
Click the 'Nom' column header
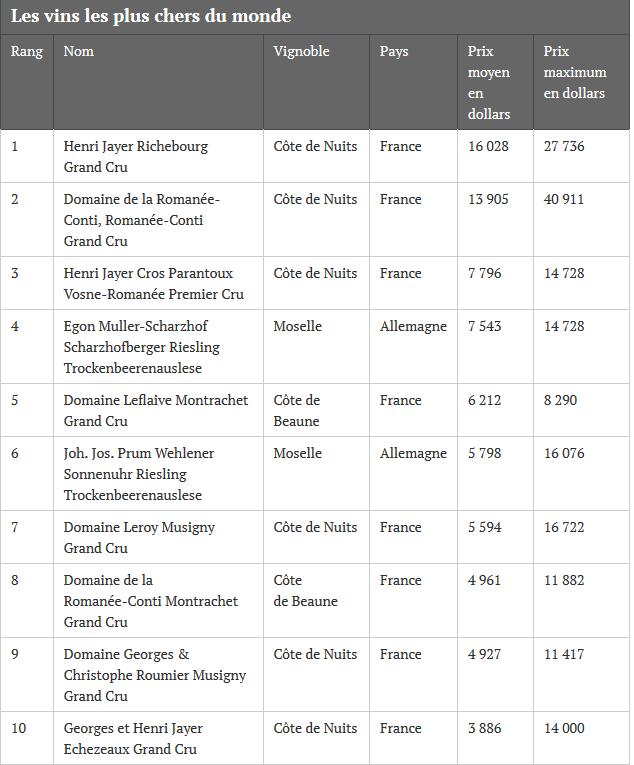(79, 51)
